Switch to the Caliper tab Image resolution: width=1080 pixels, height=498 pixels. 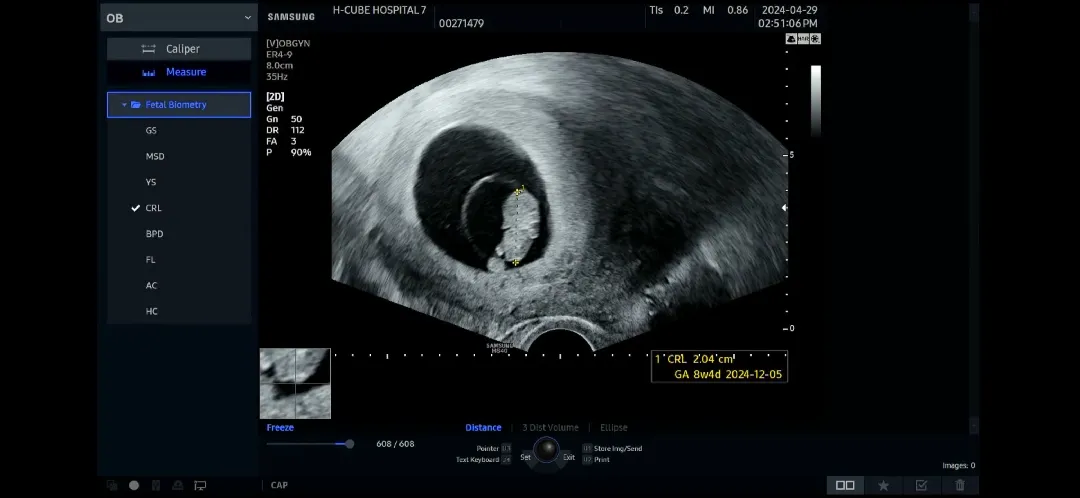tap(179, 49)
